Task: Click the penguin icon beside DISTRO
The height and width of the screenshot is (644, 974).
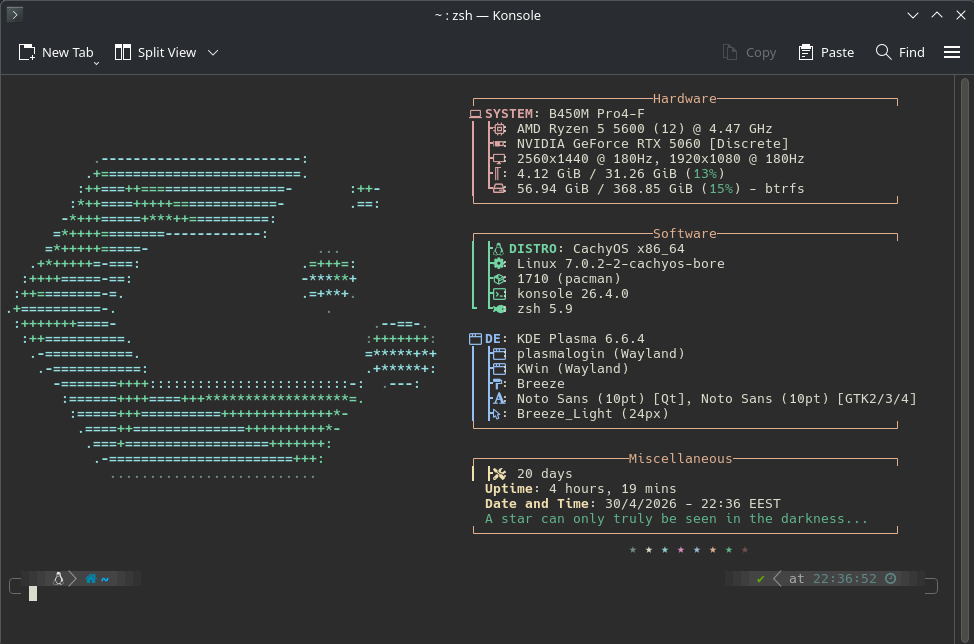Action: [x=498, y=249]
